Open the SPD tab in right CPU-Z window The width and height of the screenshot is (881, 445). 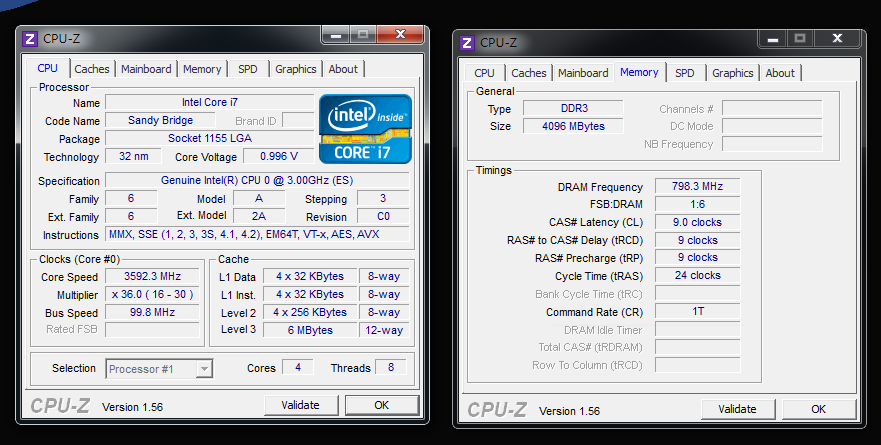click(x=684, y=73)
